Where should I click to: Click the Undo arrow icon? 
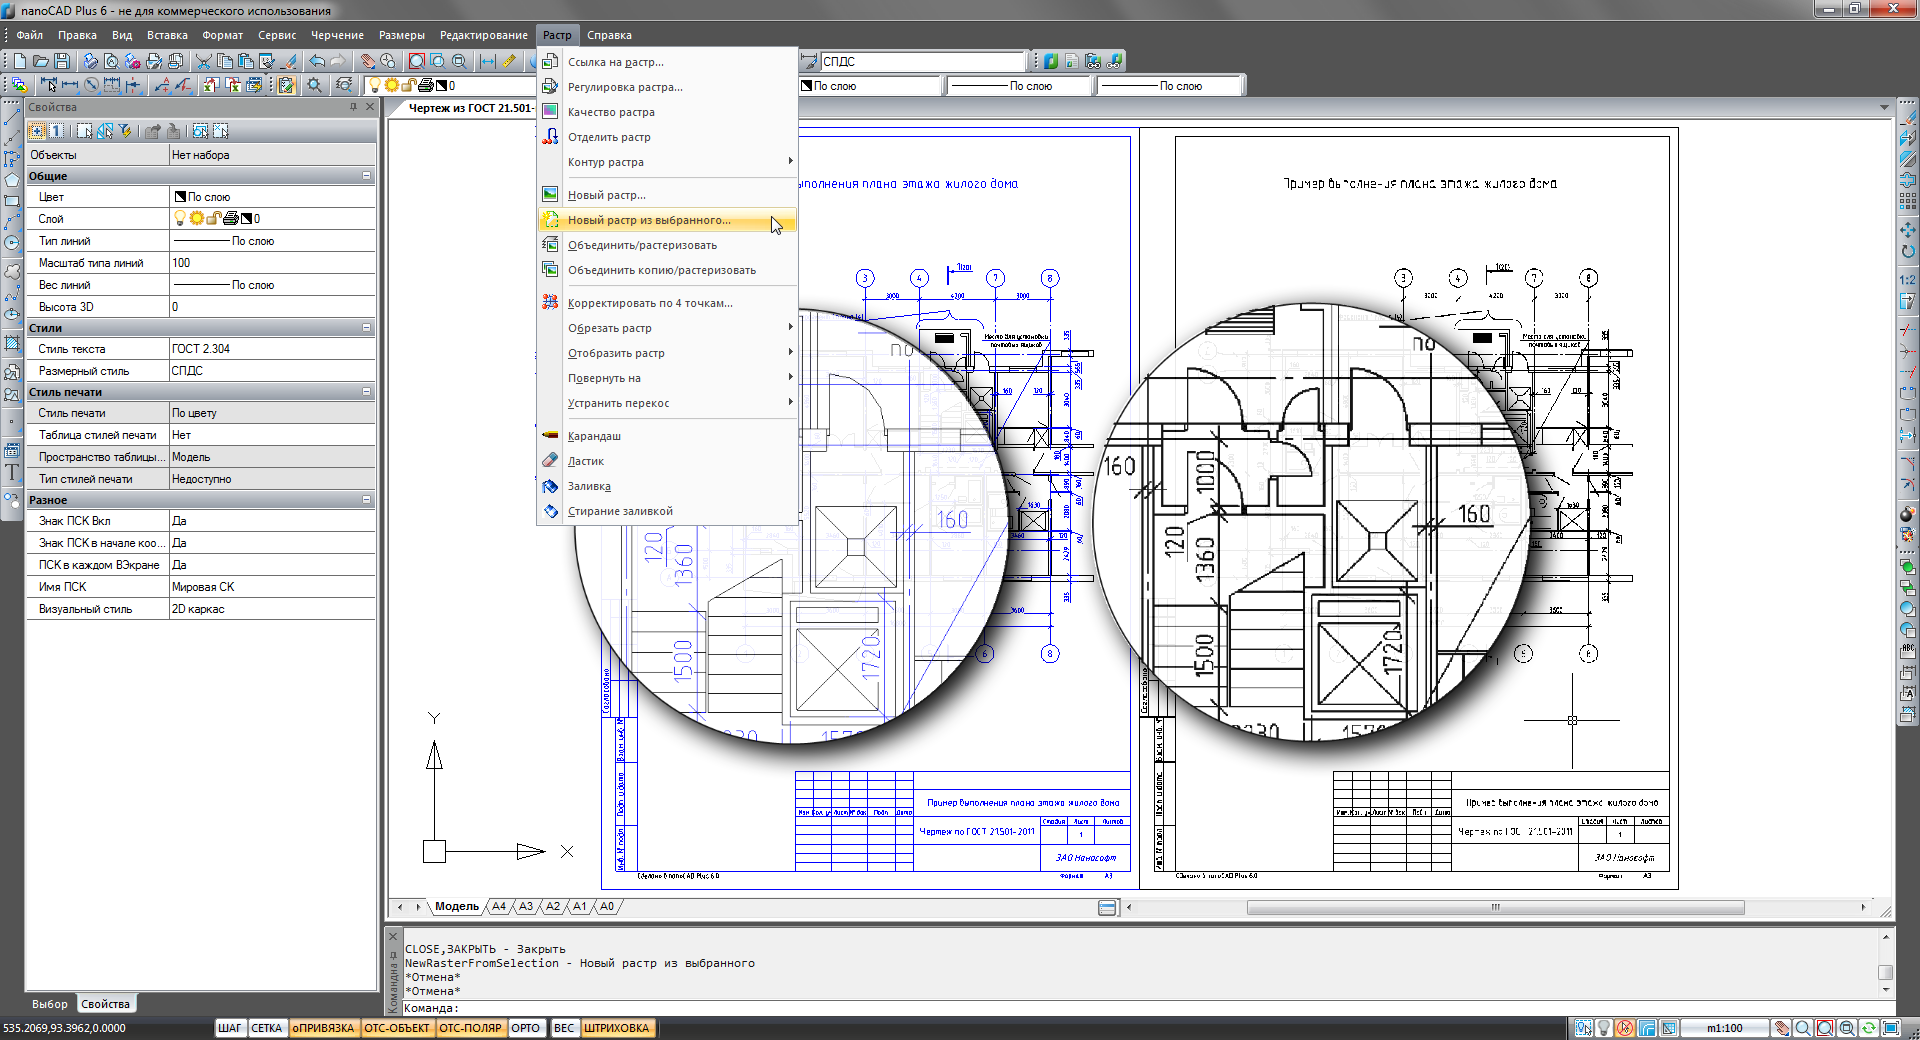317,61
